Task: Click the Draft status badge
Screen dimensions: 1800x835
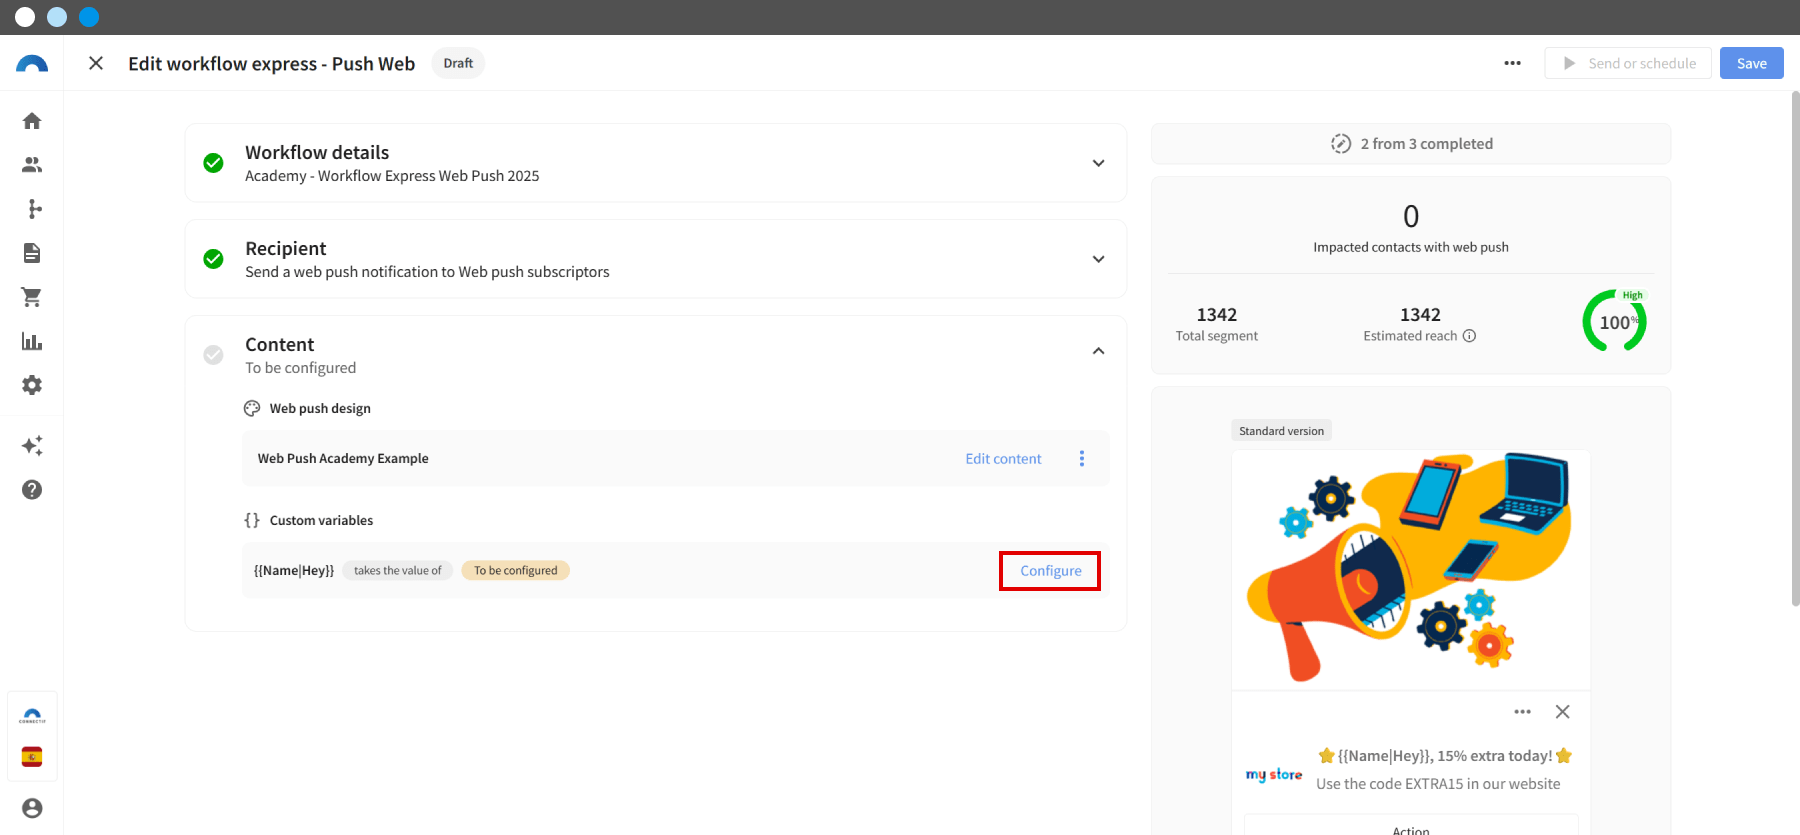Action: (458, 63)
